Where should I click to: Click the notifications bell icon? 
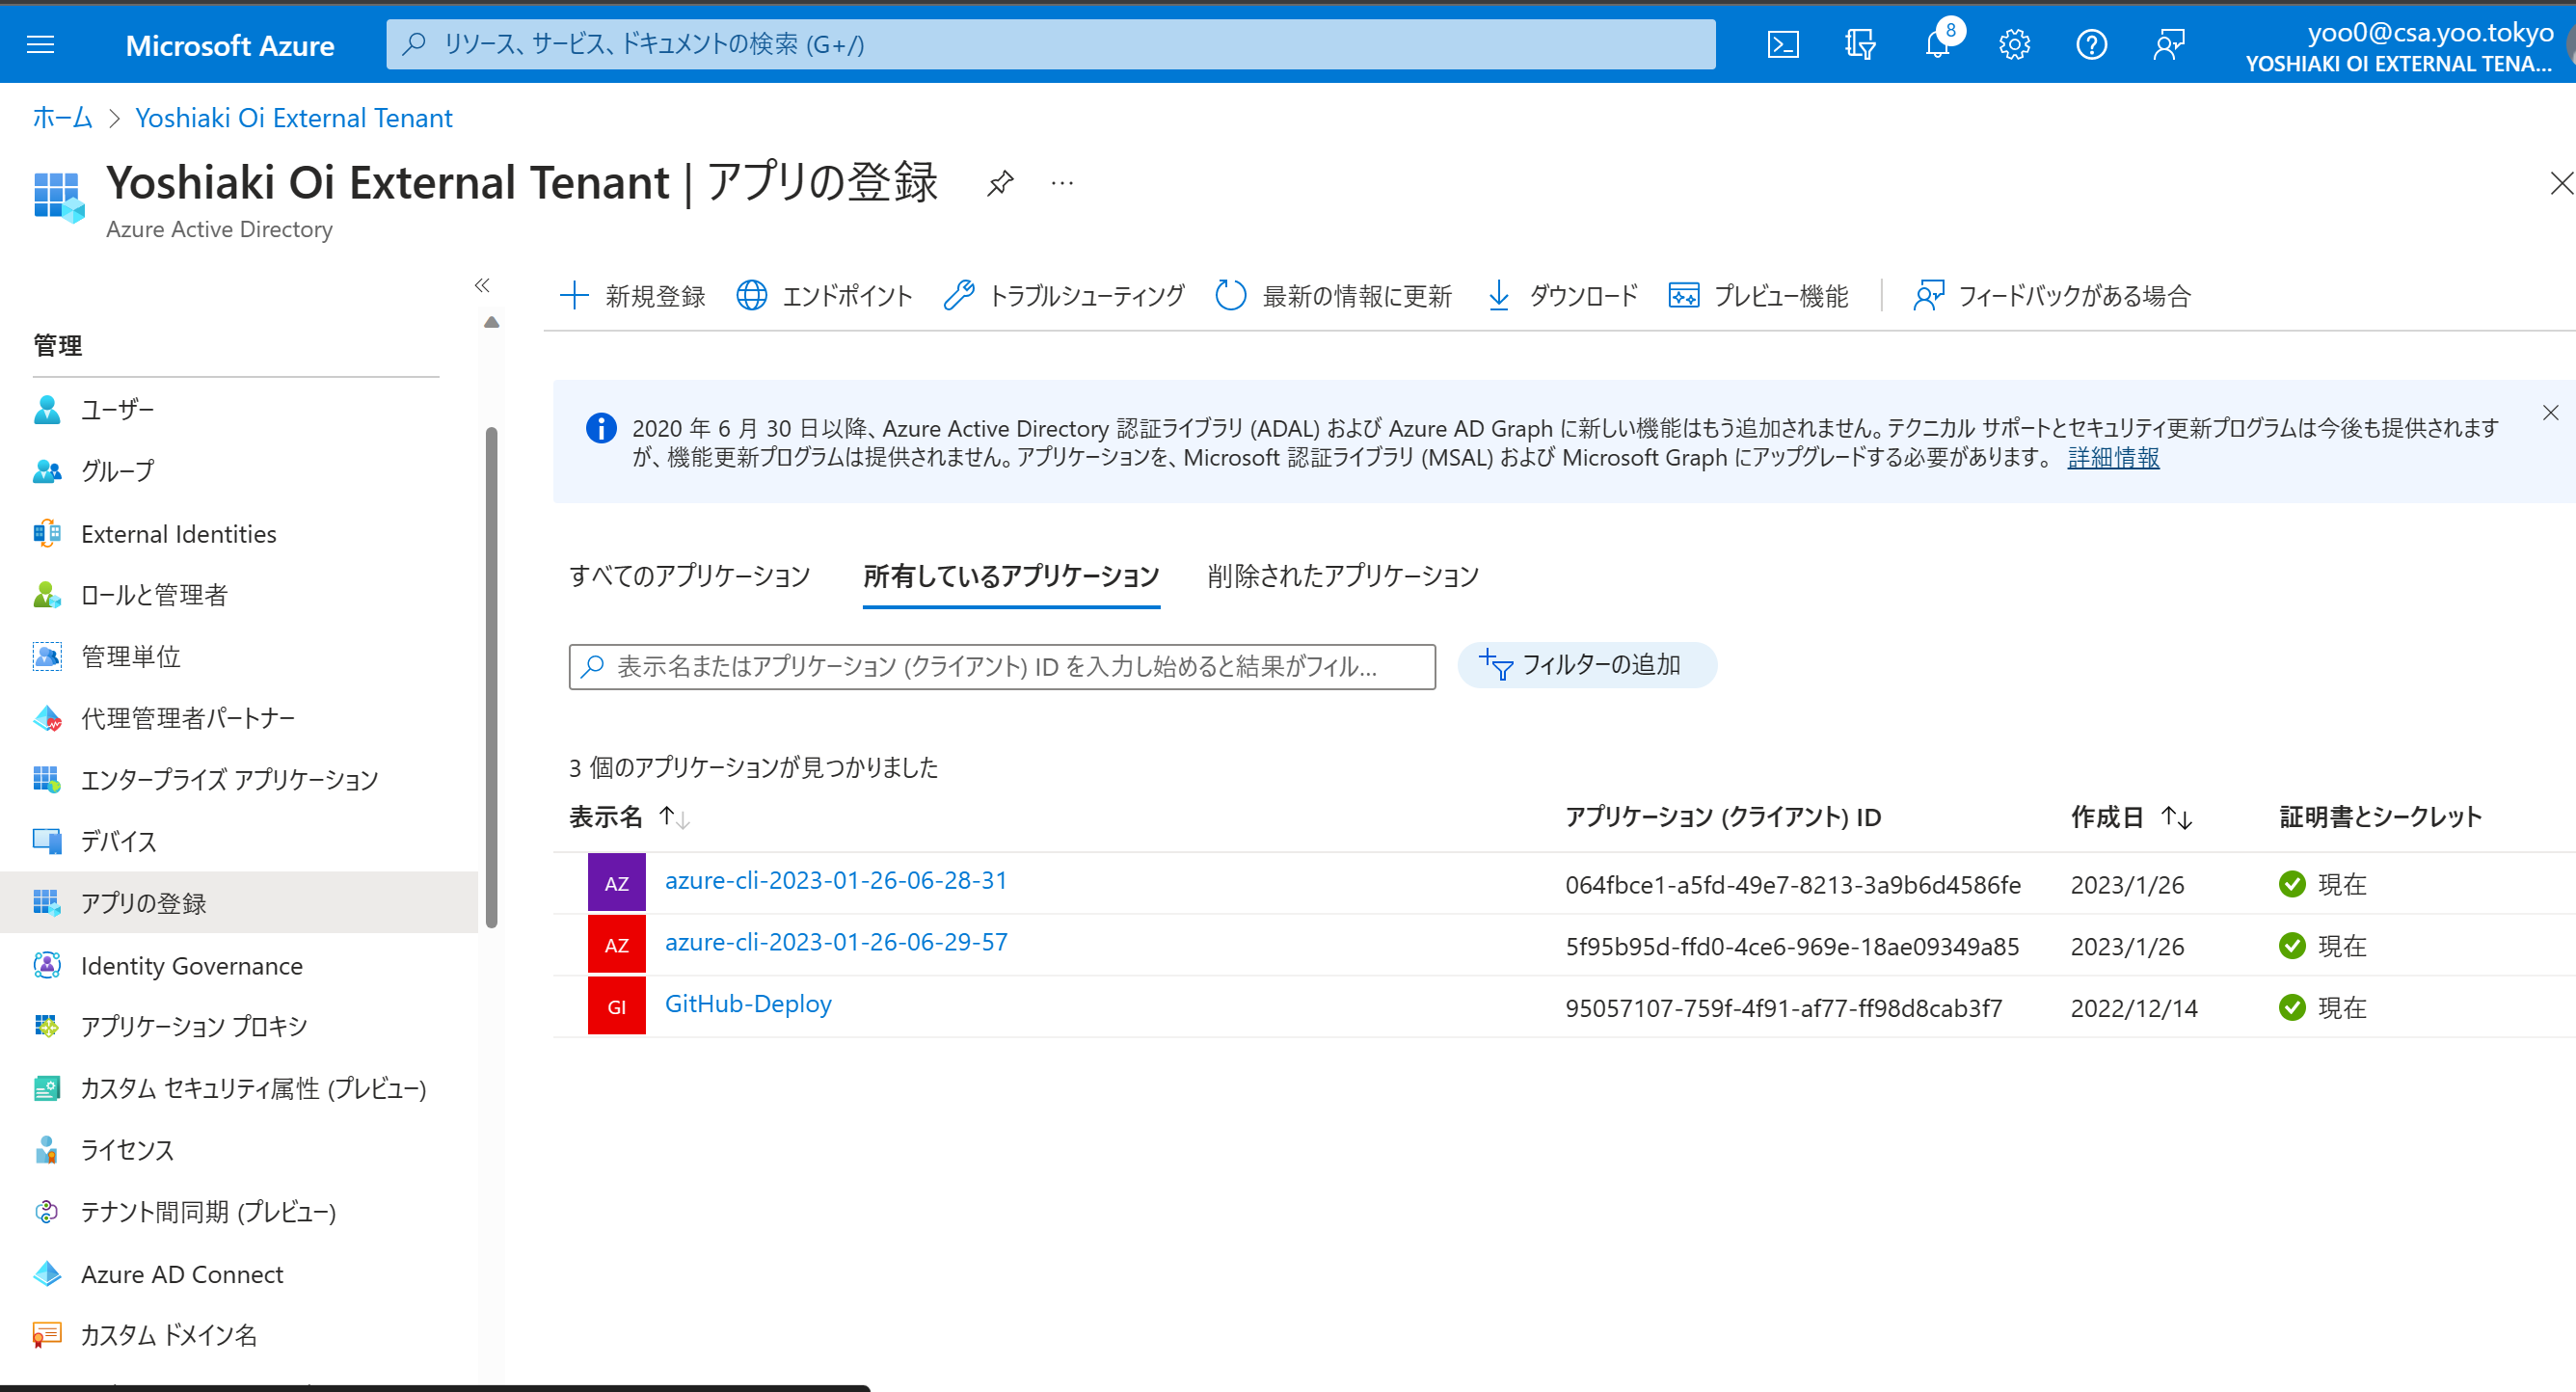click(x=1938, y=44)
